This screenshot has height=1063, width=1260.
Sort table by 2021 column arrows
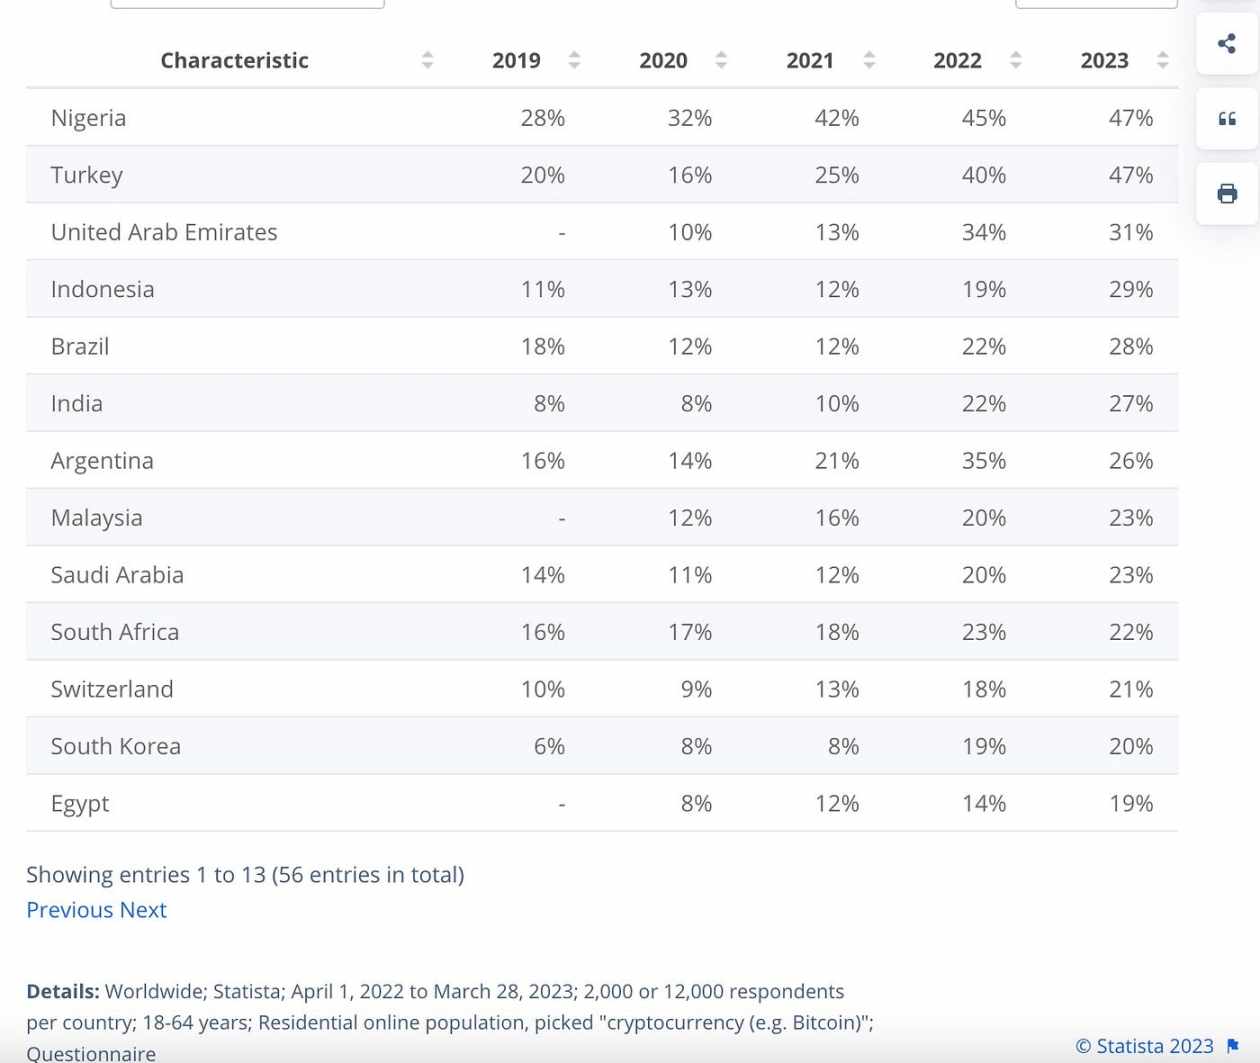click(x=869, y=60)
